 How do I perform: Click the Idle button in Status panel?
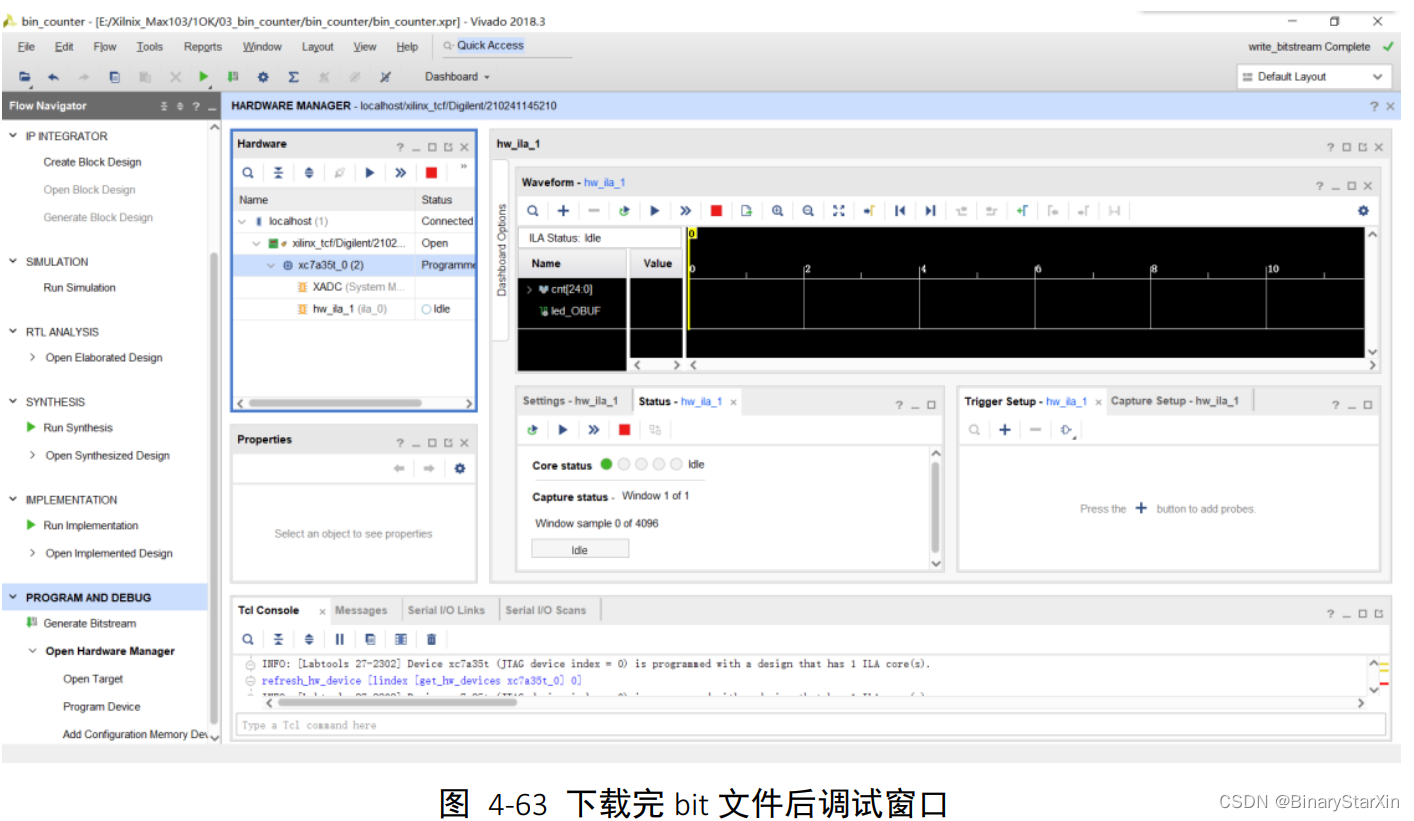[580, 549]
